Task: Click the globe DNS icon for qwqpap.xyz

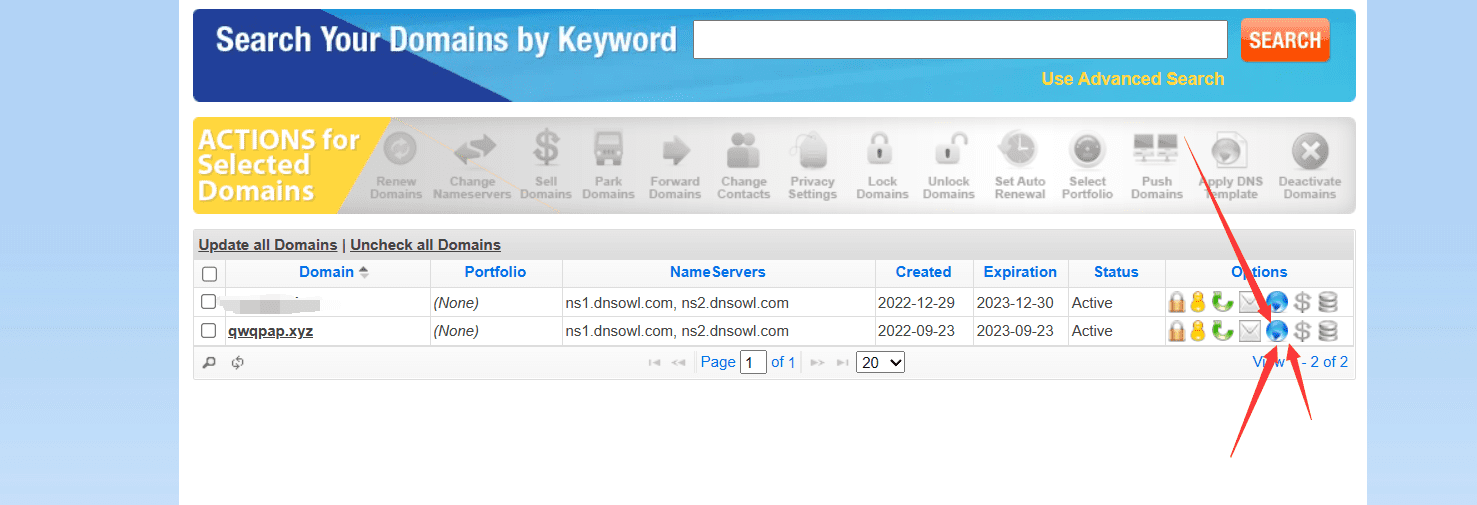Action: coord(1276,331)
